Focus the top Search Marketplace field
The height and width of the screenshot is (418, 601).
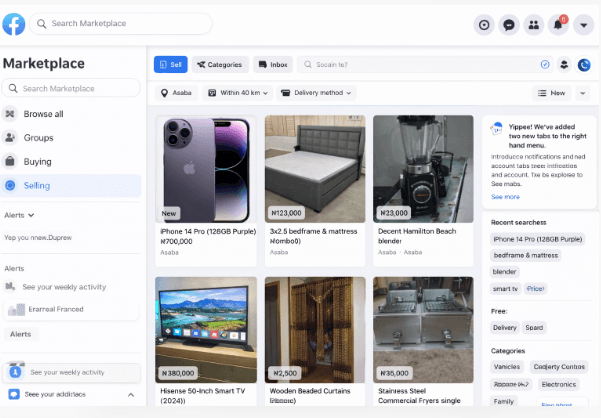pyautogui.click(x=121, y=24)
